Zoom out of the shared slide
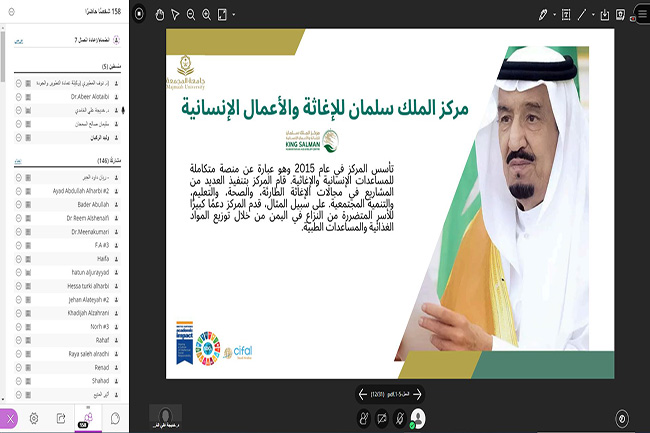 click(x=191, y=15)
